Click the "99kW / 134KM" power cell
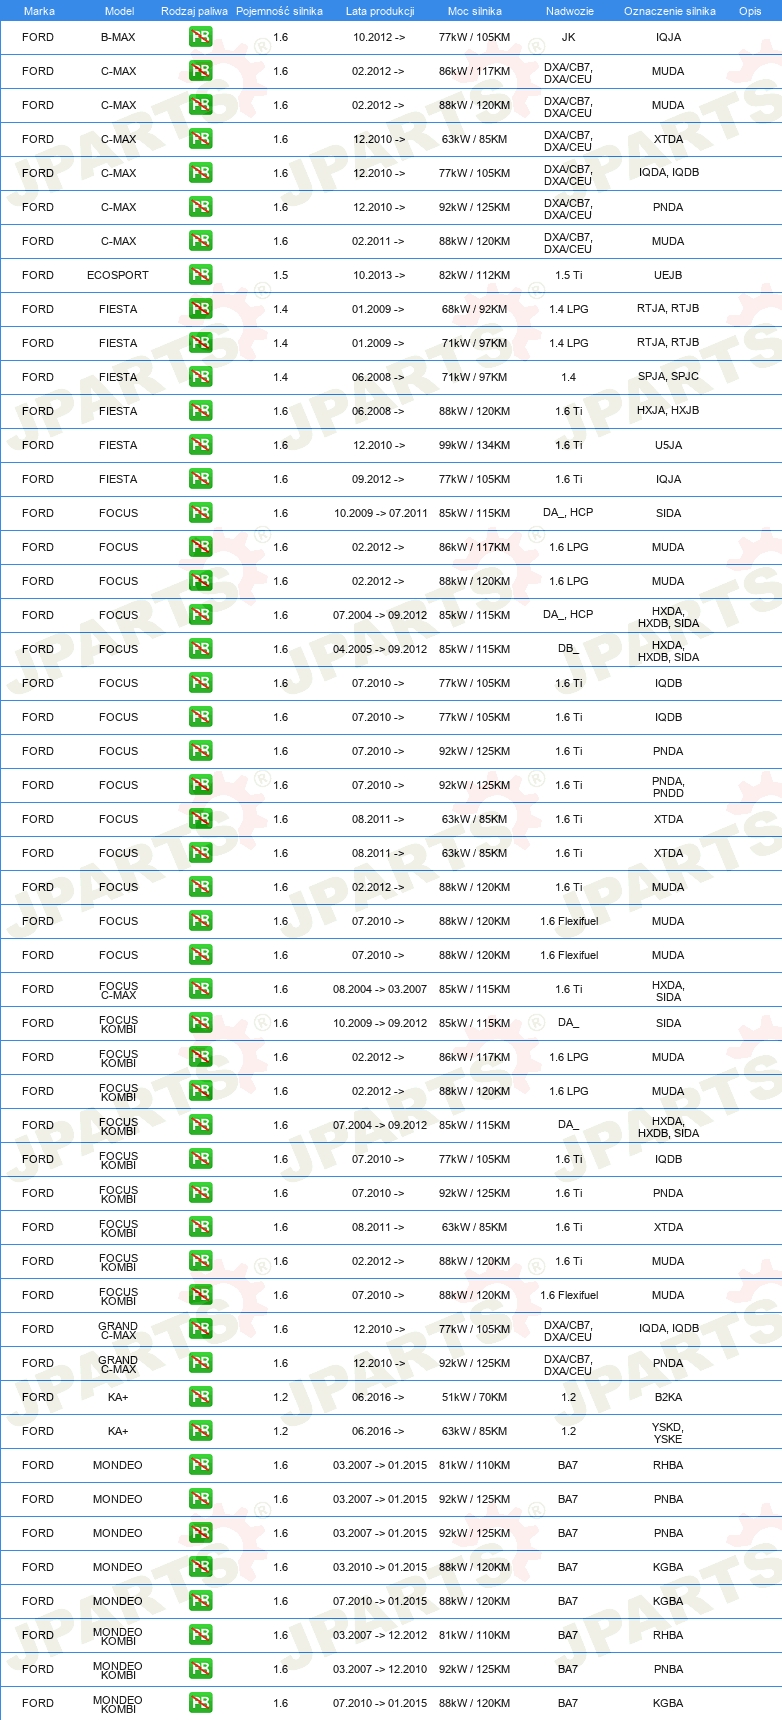 pos(474,445)
